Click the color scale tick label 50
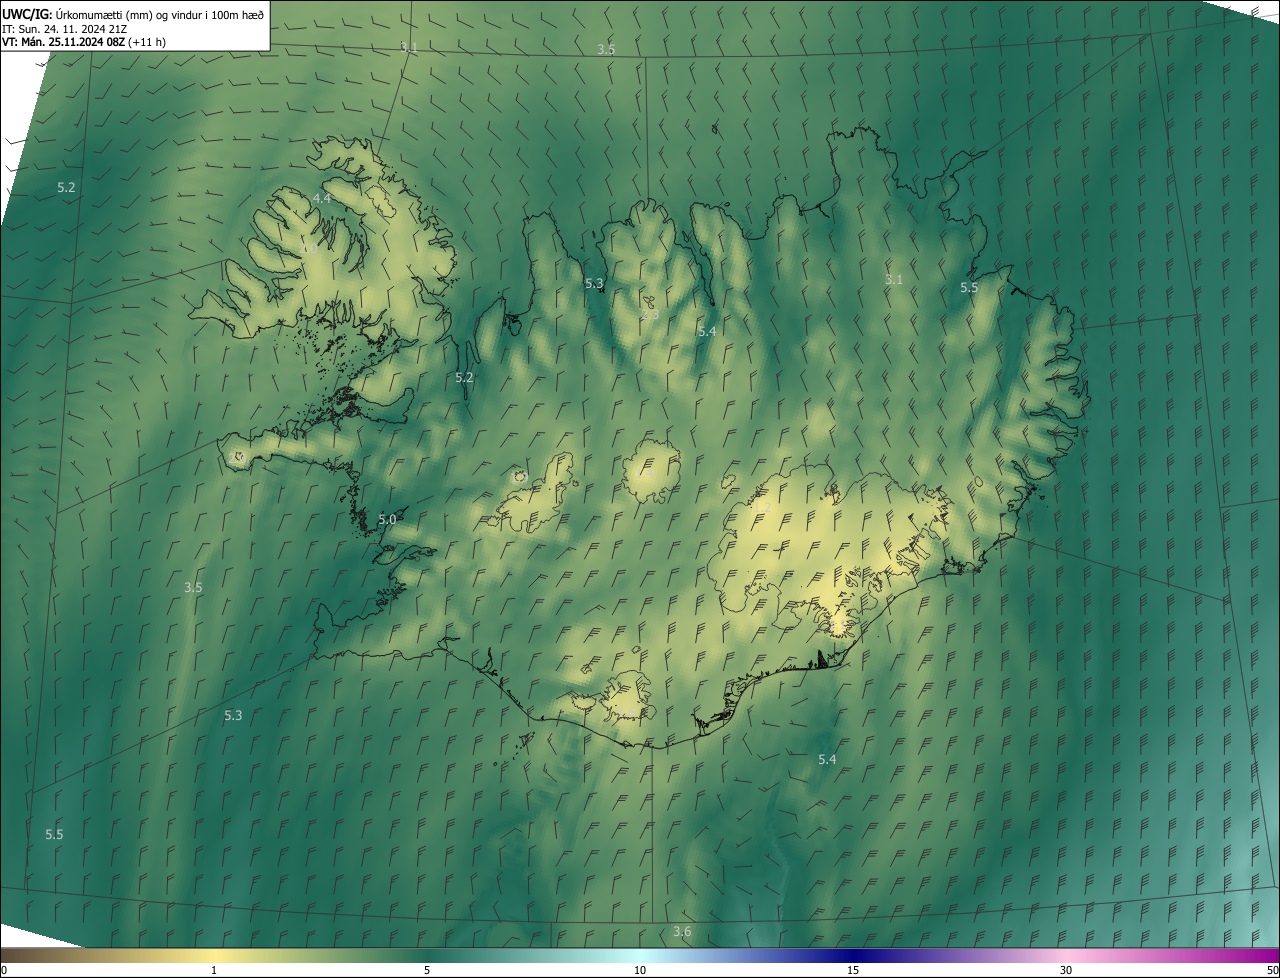The height and width of the screenshot is (978, 1280). tap(1272, 971)
